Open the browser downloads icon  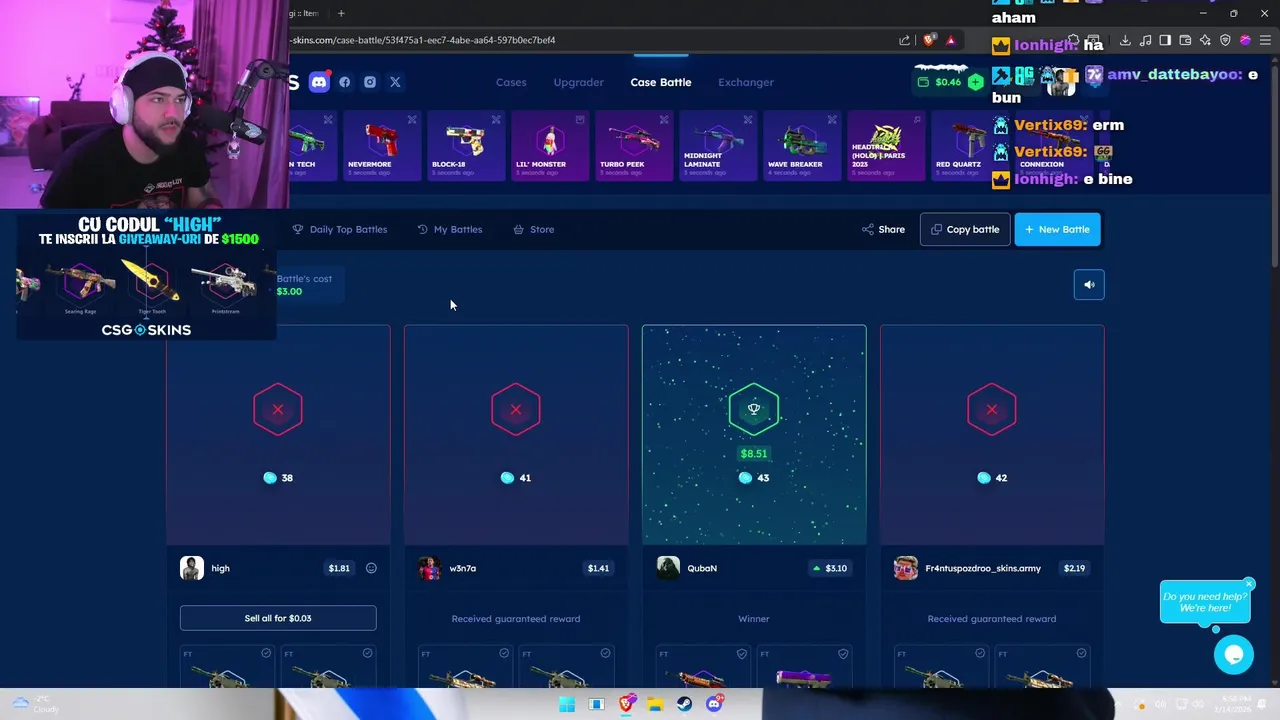point(1125,40)
